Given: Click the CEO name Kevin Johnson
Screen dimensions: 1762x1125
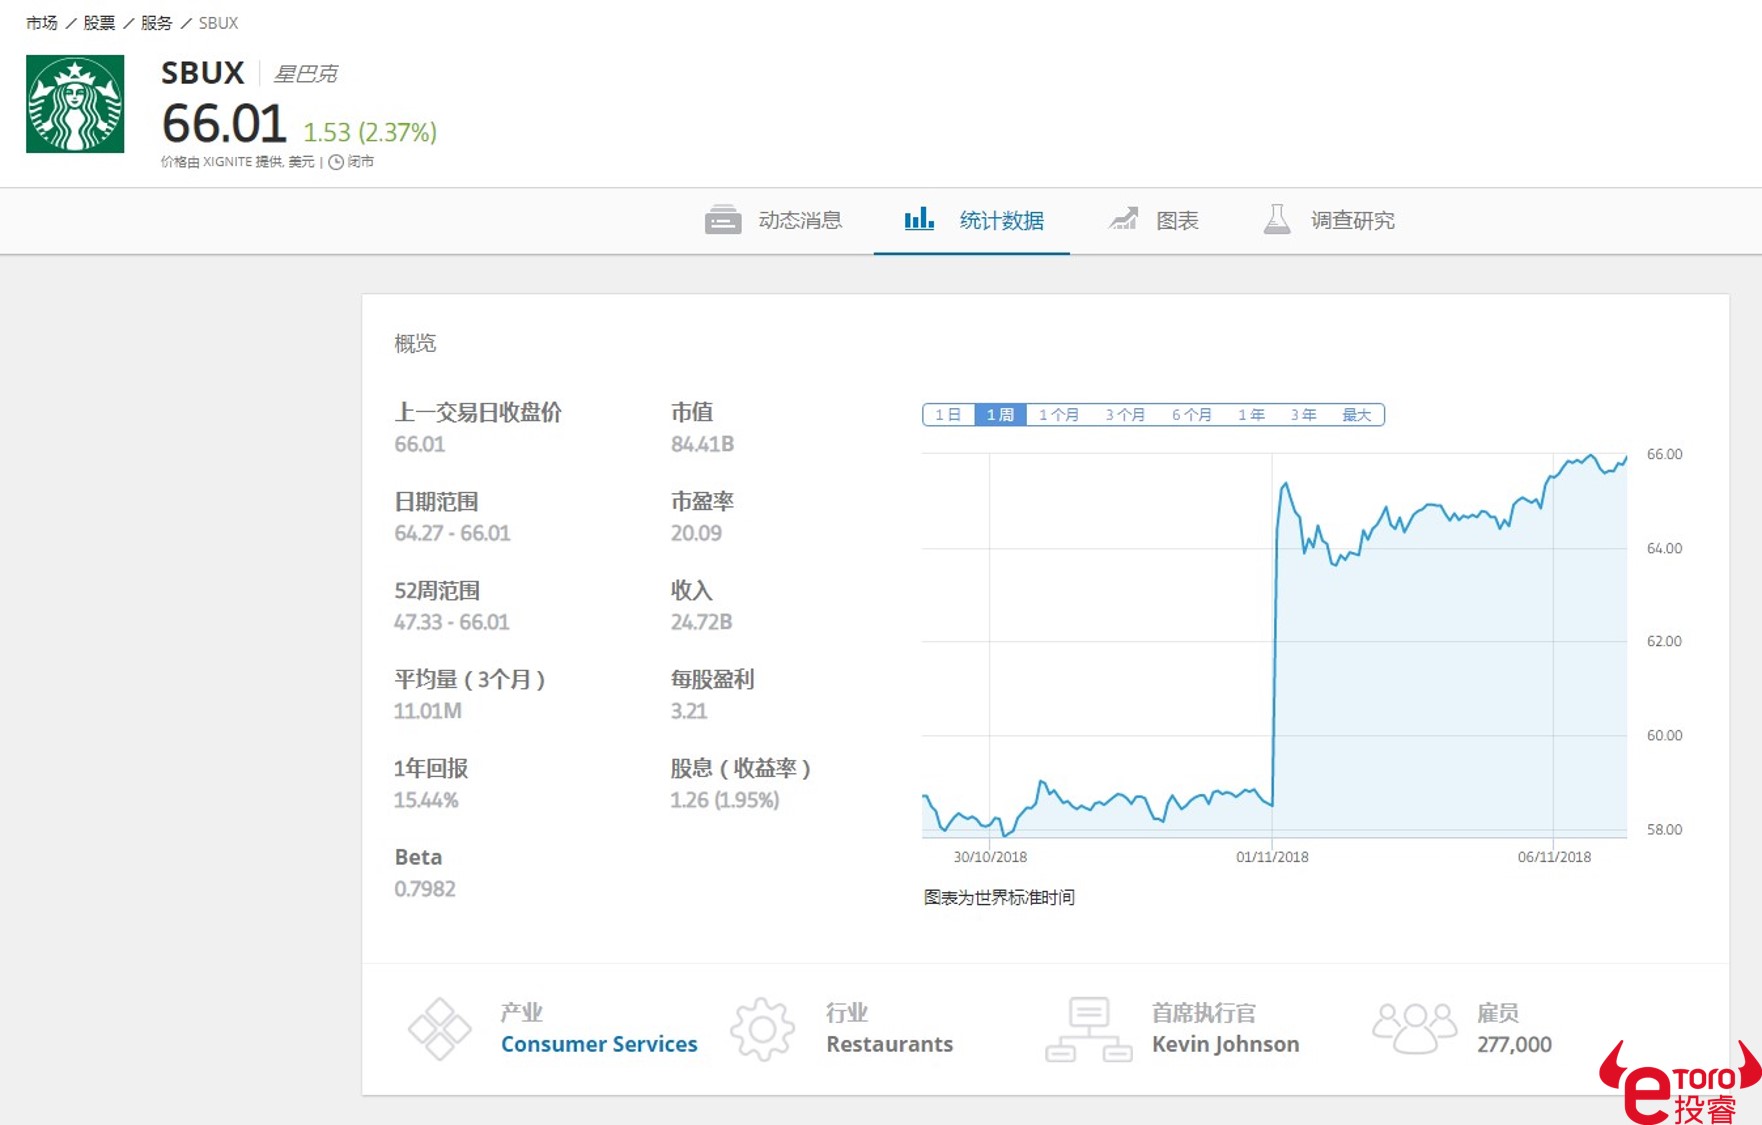Looking at the screenshot, I should click(x=1225, y=1044).
